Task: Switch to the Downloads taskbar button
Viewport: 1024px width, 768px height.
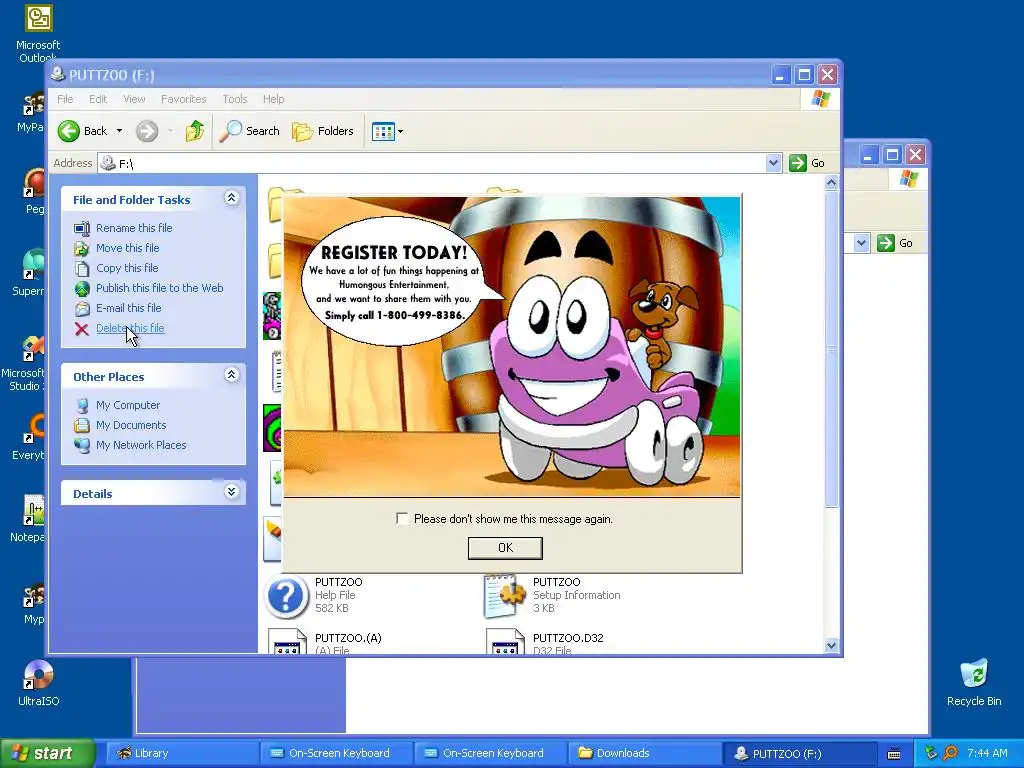Action: (643, 754)
